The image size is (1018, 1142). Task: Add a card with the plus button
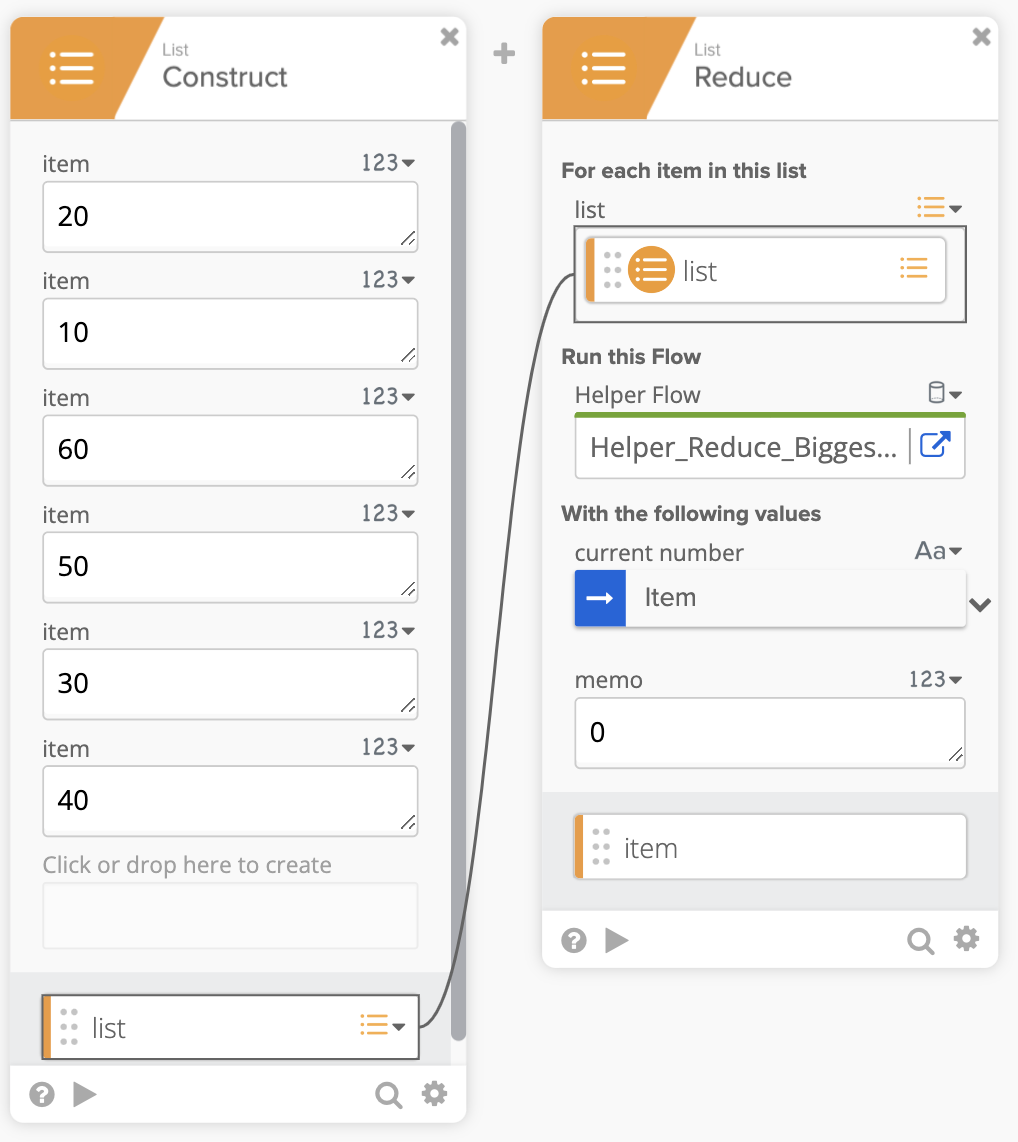click(505, 54)
